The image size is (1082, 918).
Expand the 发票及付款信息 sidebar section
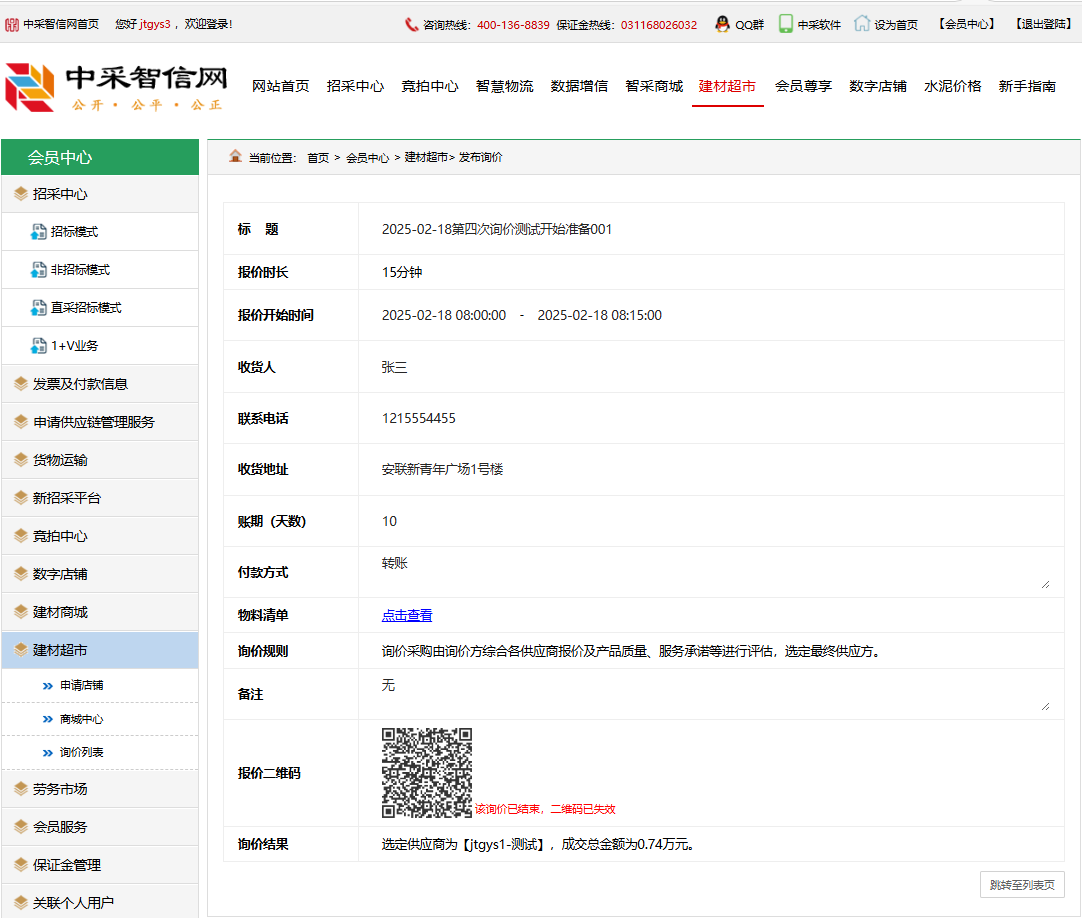[x=100, y=384]
